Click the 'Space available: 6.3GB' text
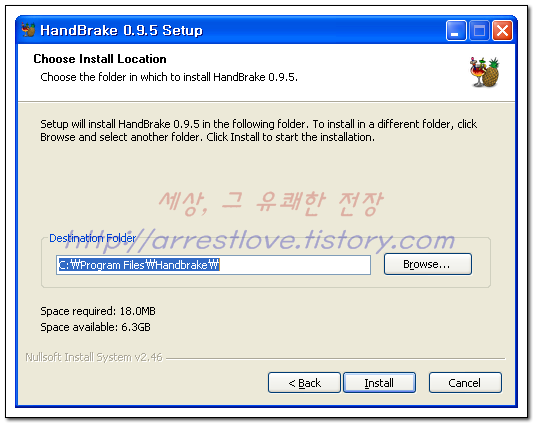 point(96,327)
